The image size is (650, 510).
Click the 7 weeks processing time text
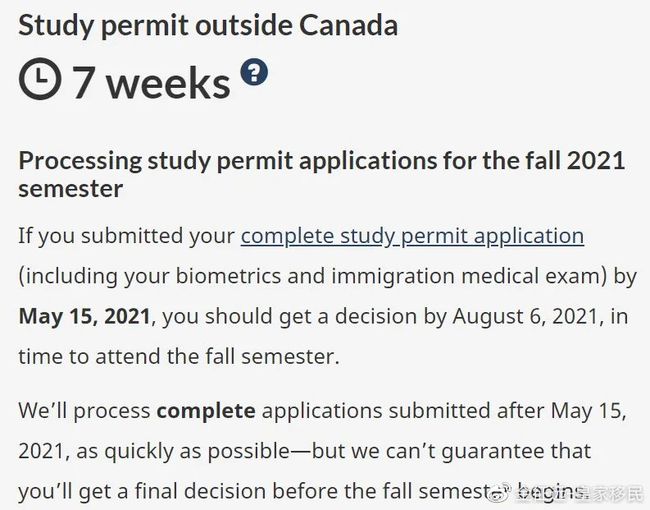coord(151,83)
